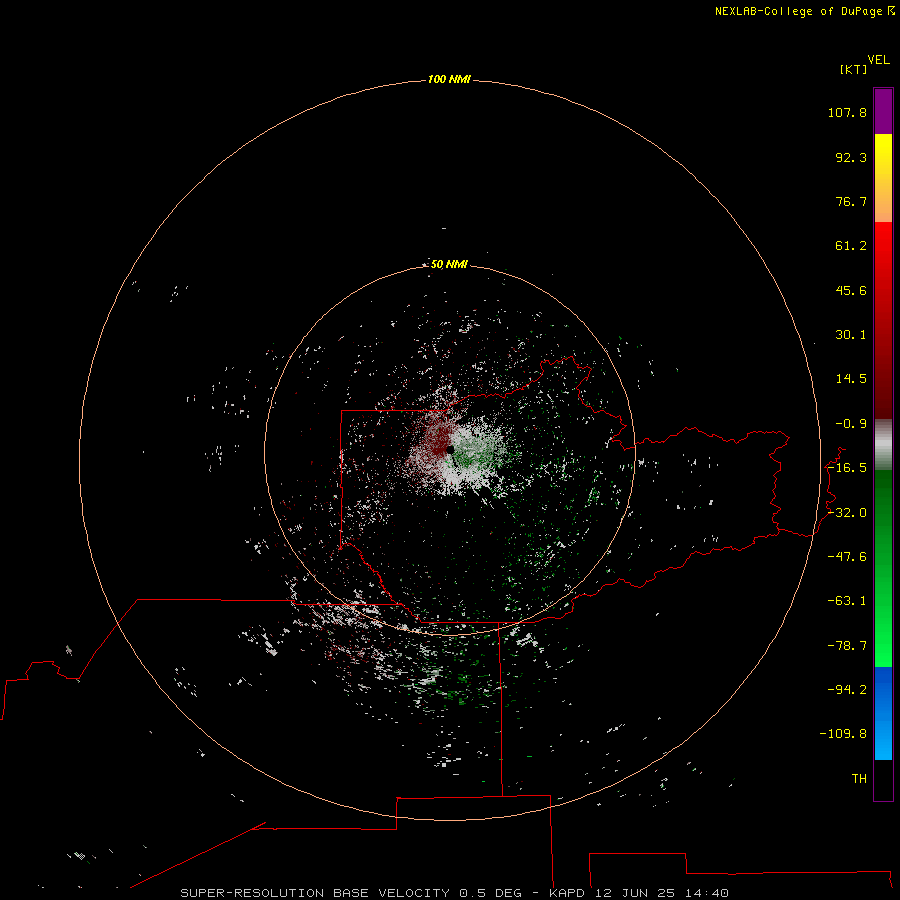The image size is (900, 900).
Task: Select the 30.1 legend value
Action: pos(851,335)
